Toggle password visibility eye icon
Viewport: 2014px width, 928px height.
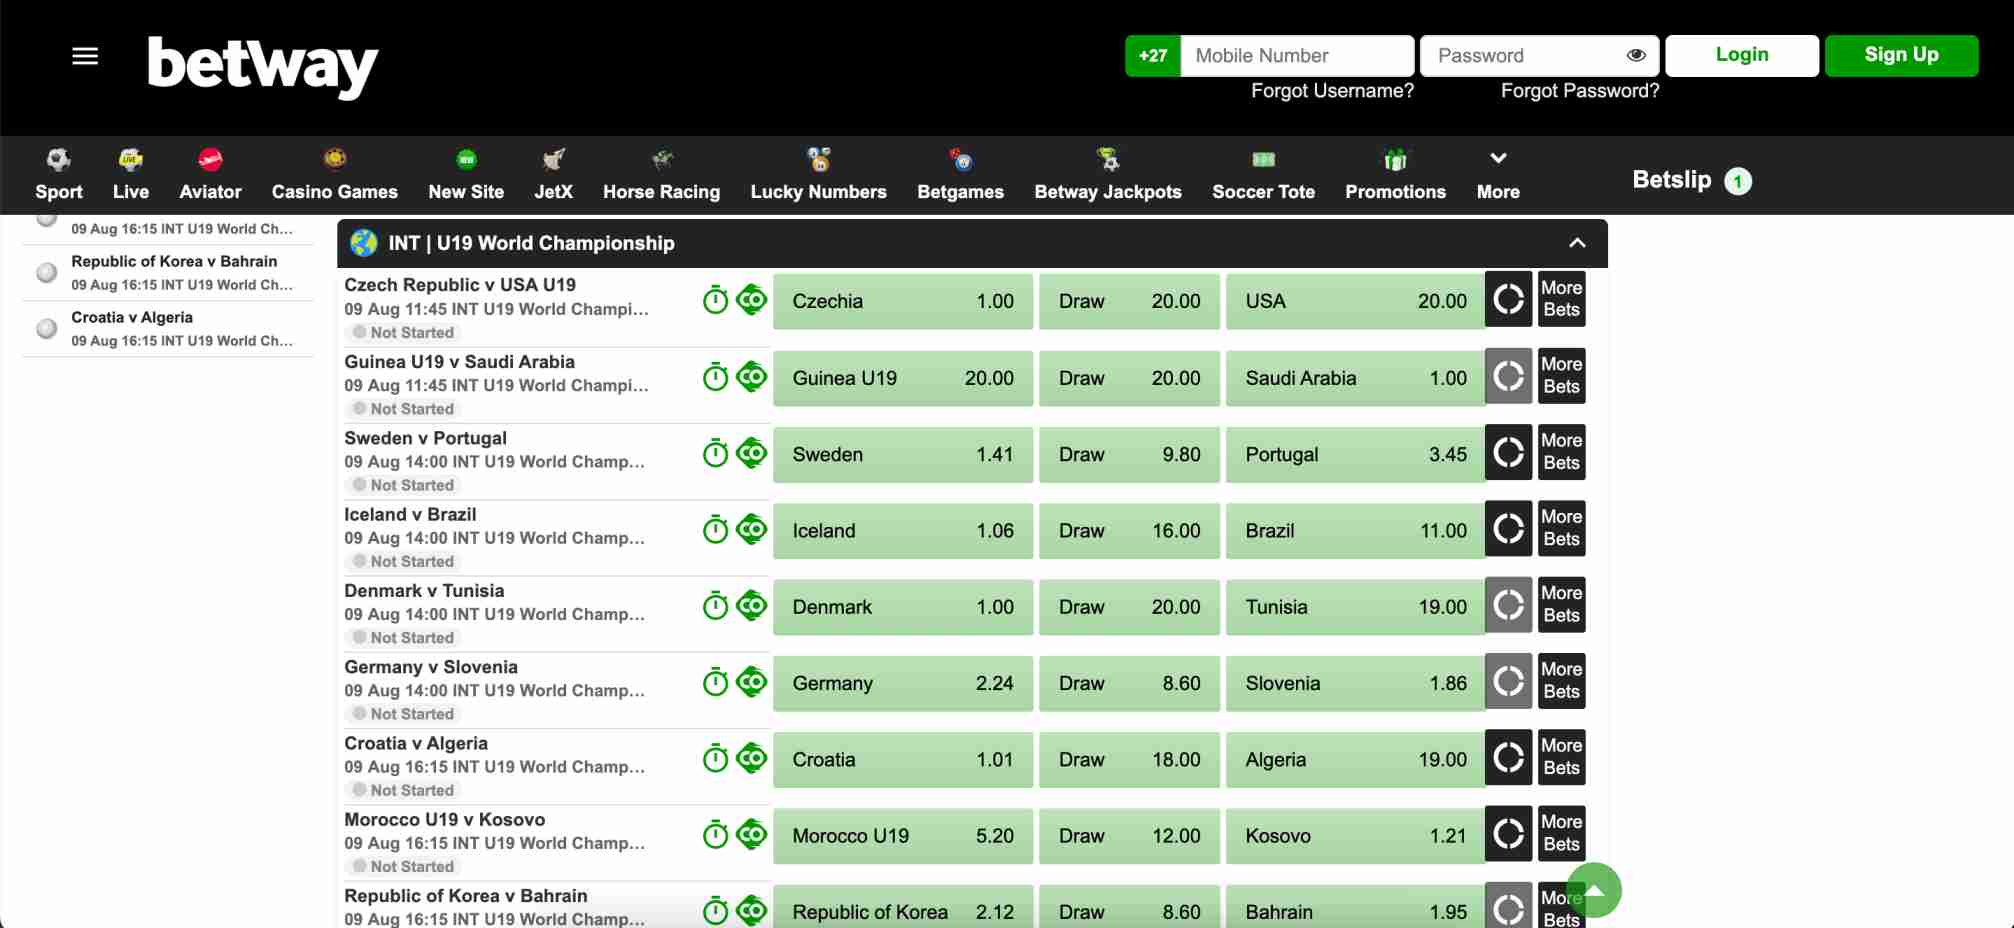click(1636, 56)
